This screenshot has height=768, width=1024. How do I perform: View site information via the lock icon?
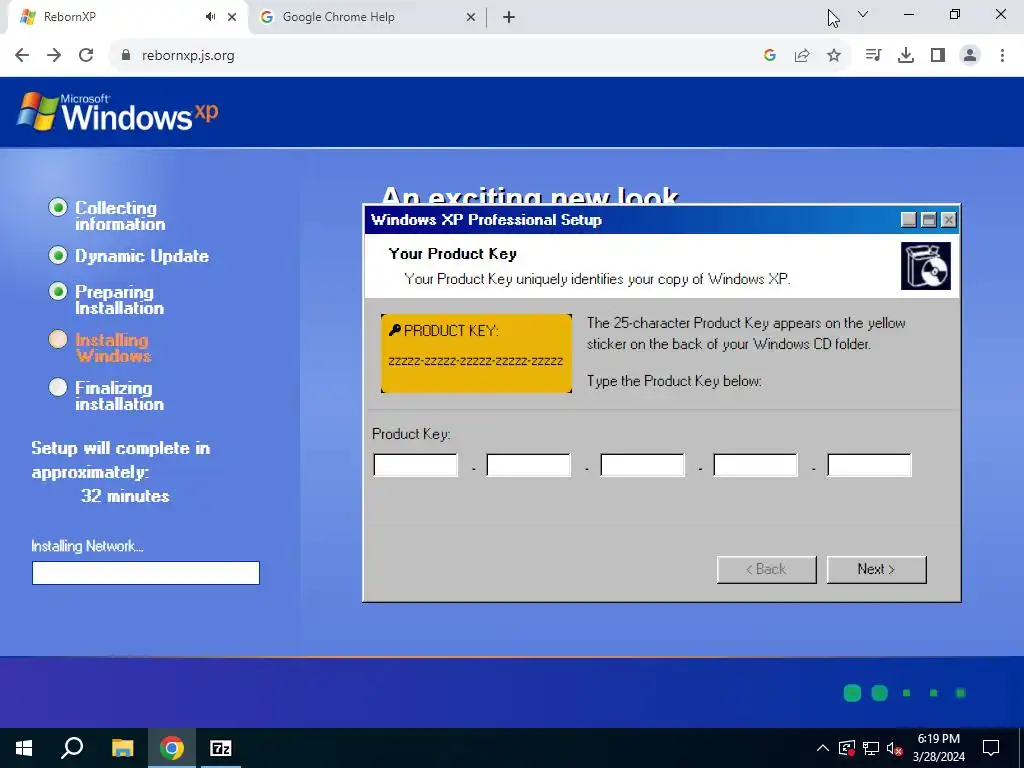pyautogui.click(x=126, y=56)
